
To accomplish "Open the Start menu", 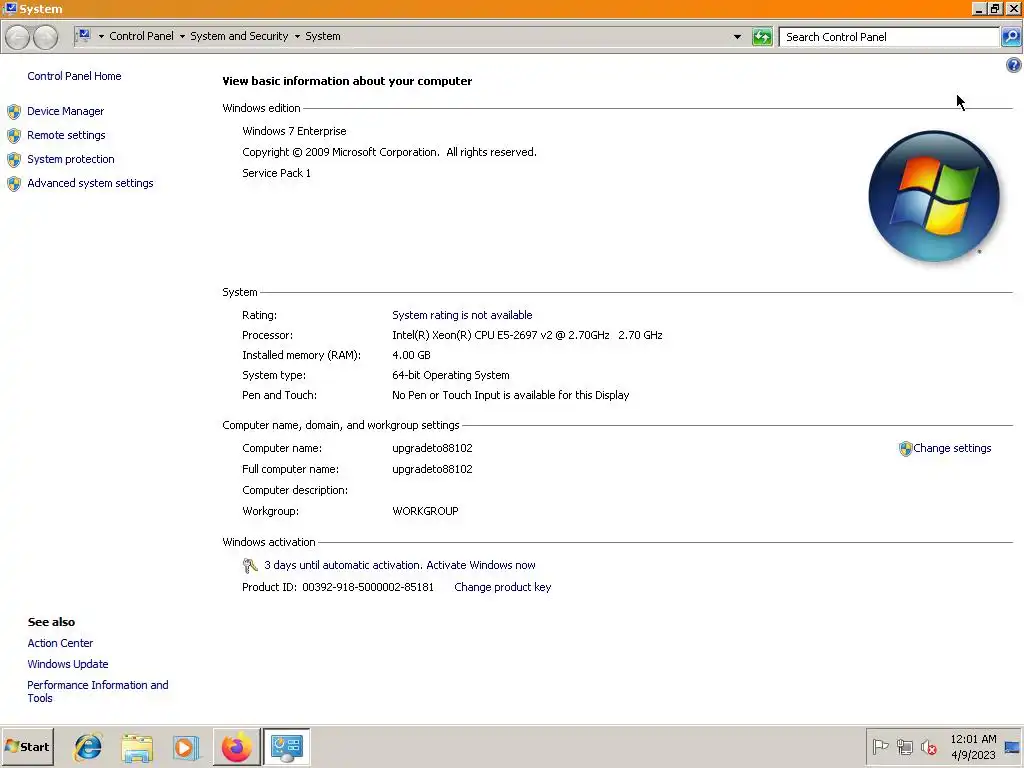I will (x=27, y=747).
